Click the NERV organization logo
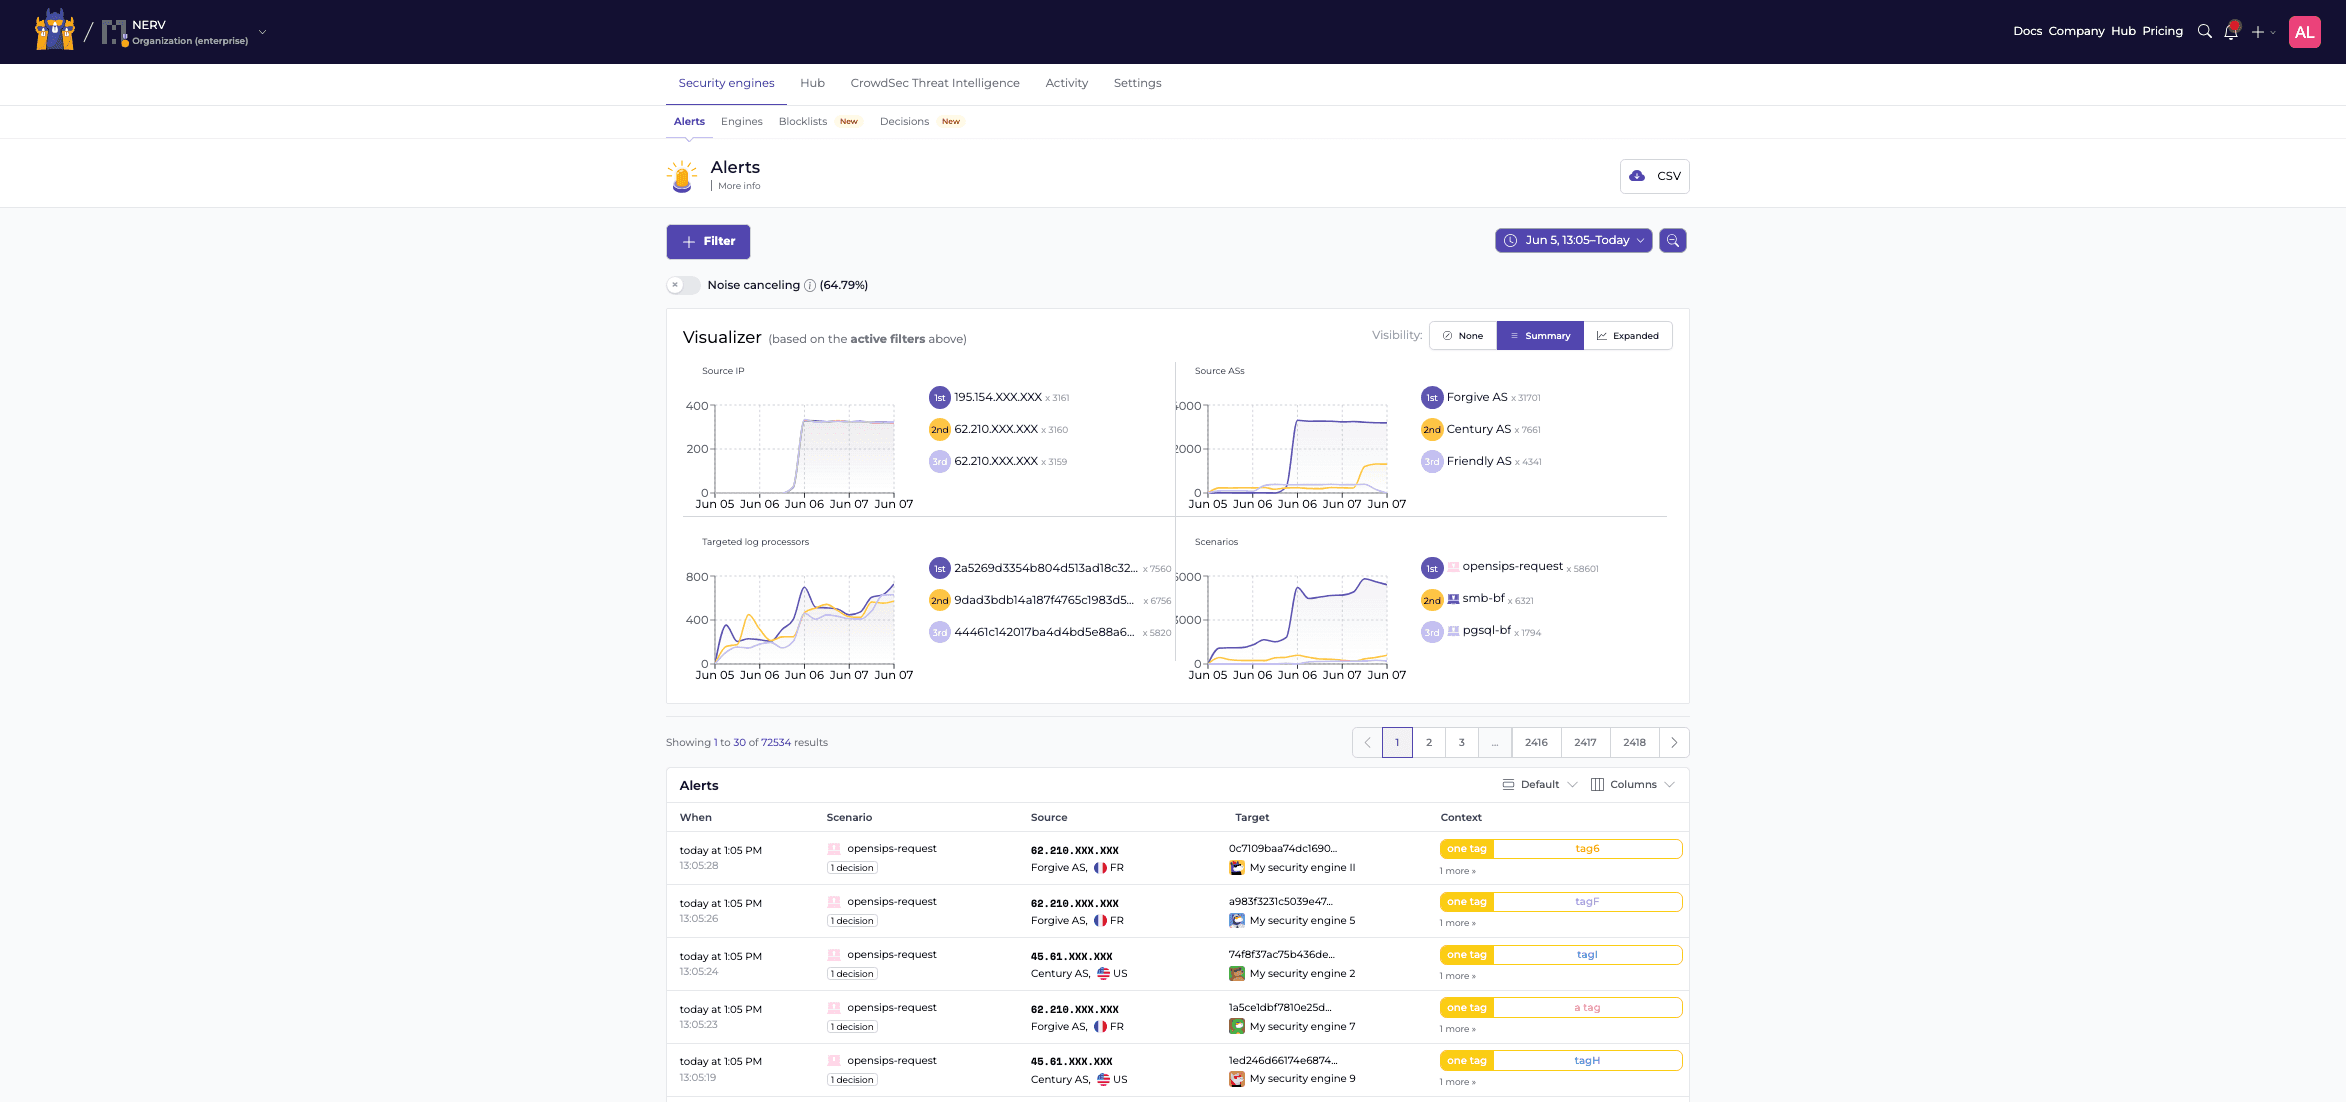Viewport: 2346px width, 1102px height. click(115, 32)
